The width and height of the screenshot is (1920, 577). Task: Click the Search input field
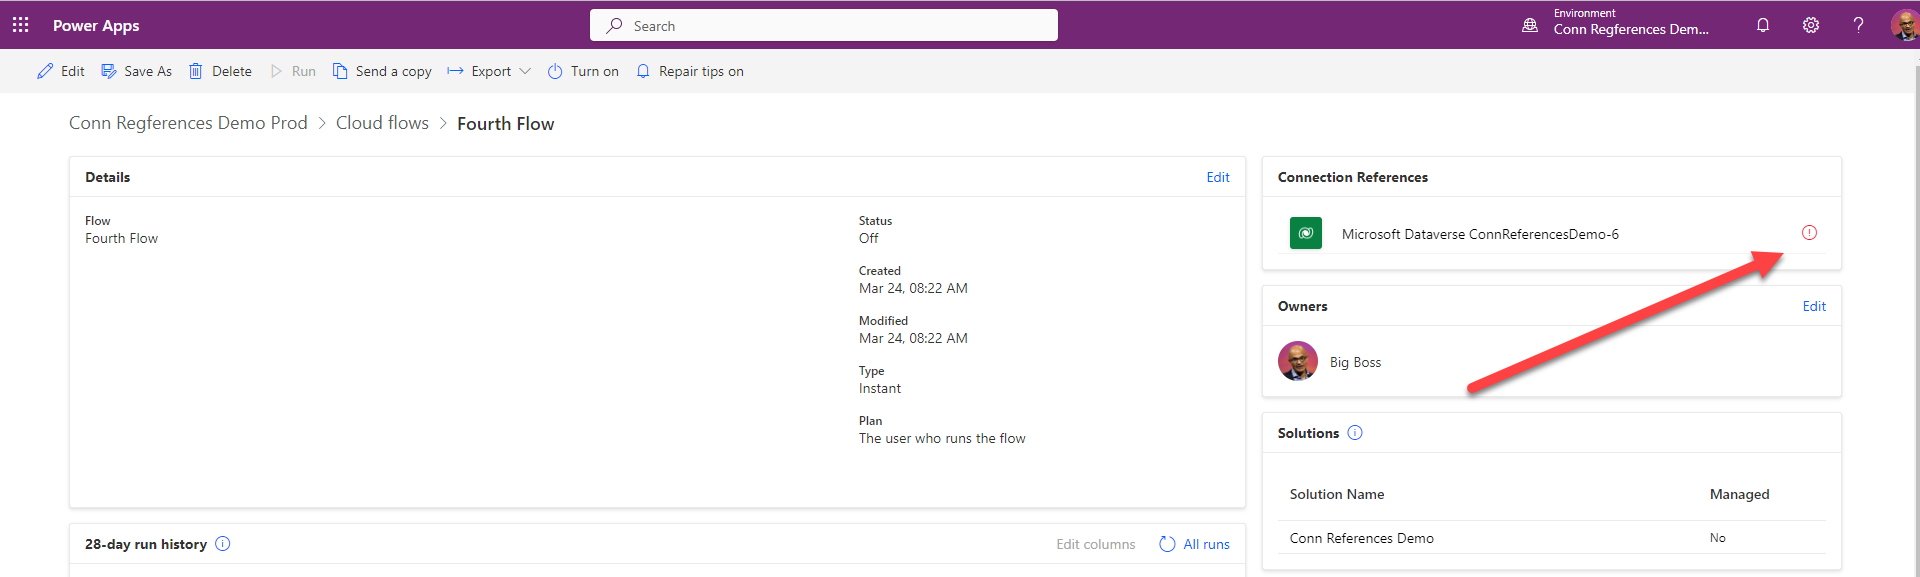tap(824, 26)
